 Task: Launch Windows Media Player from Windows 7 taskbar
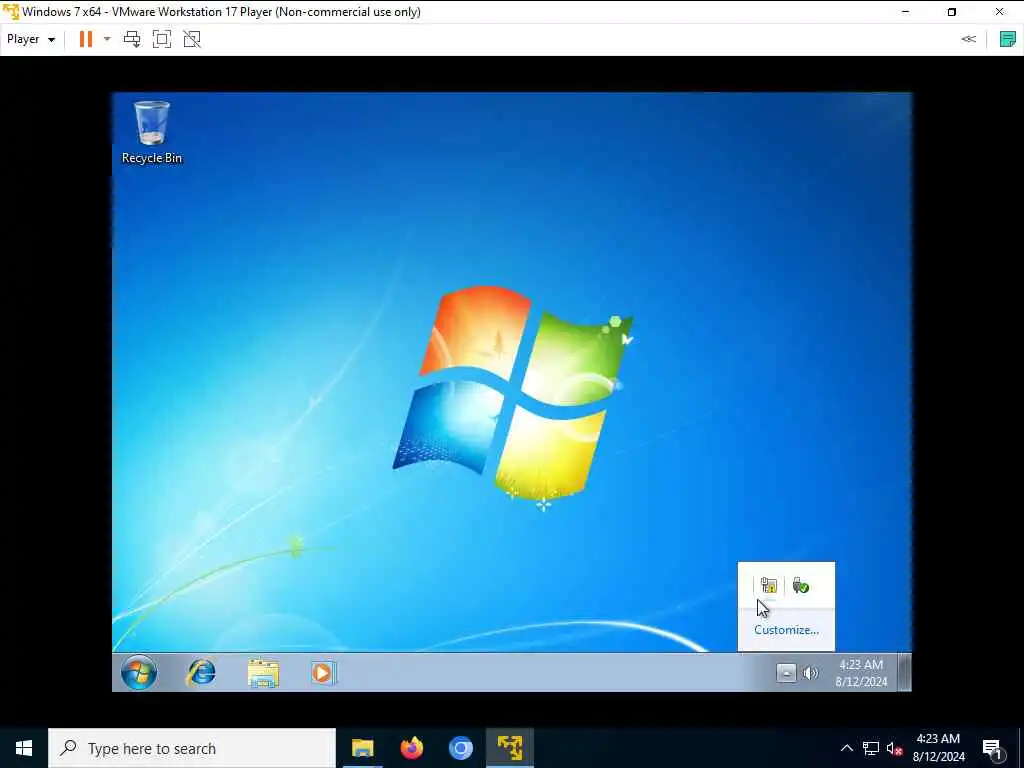[323, 673]
